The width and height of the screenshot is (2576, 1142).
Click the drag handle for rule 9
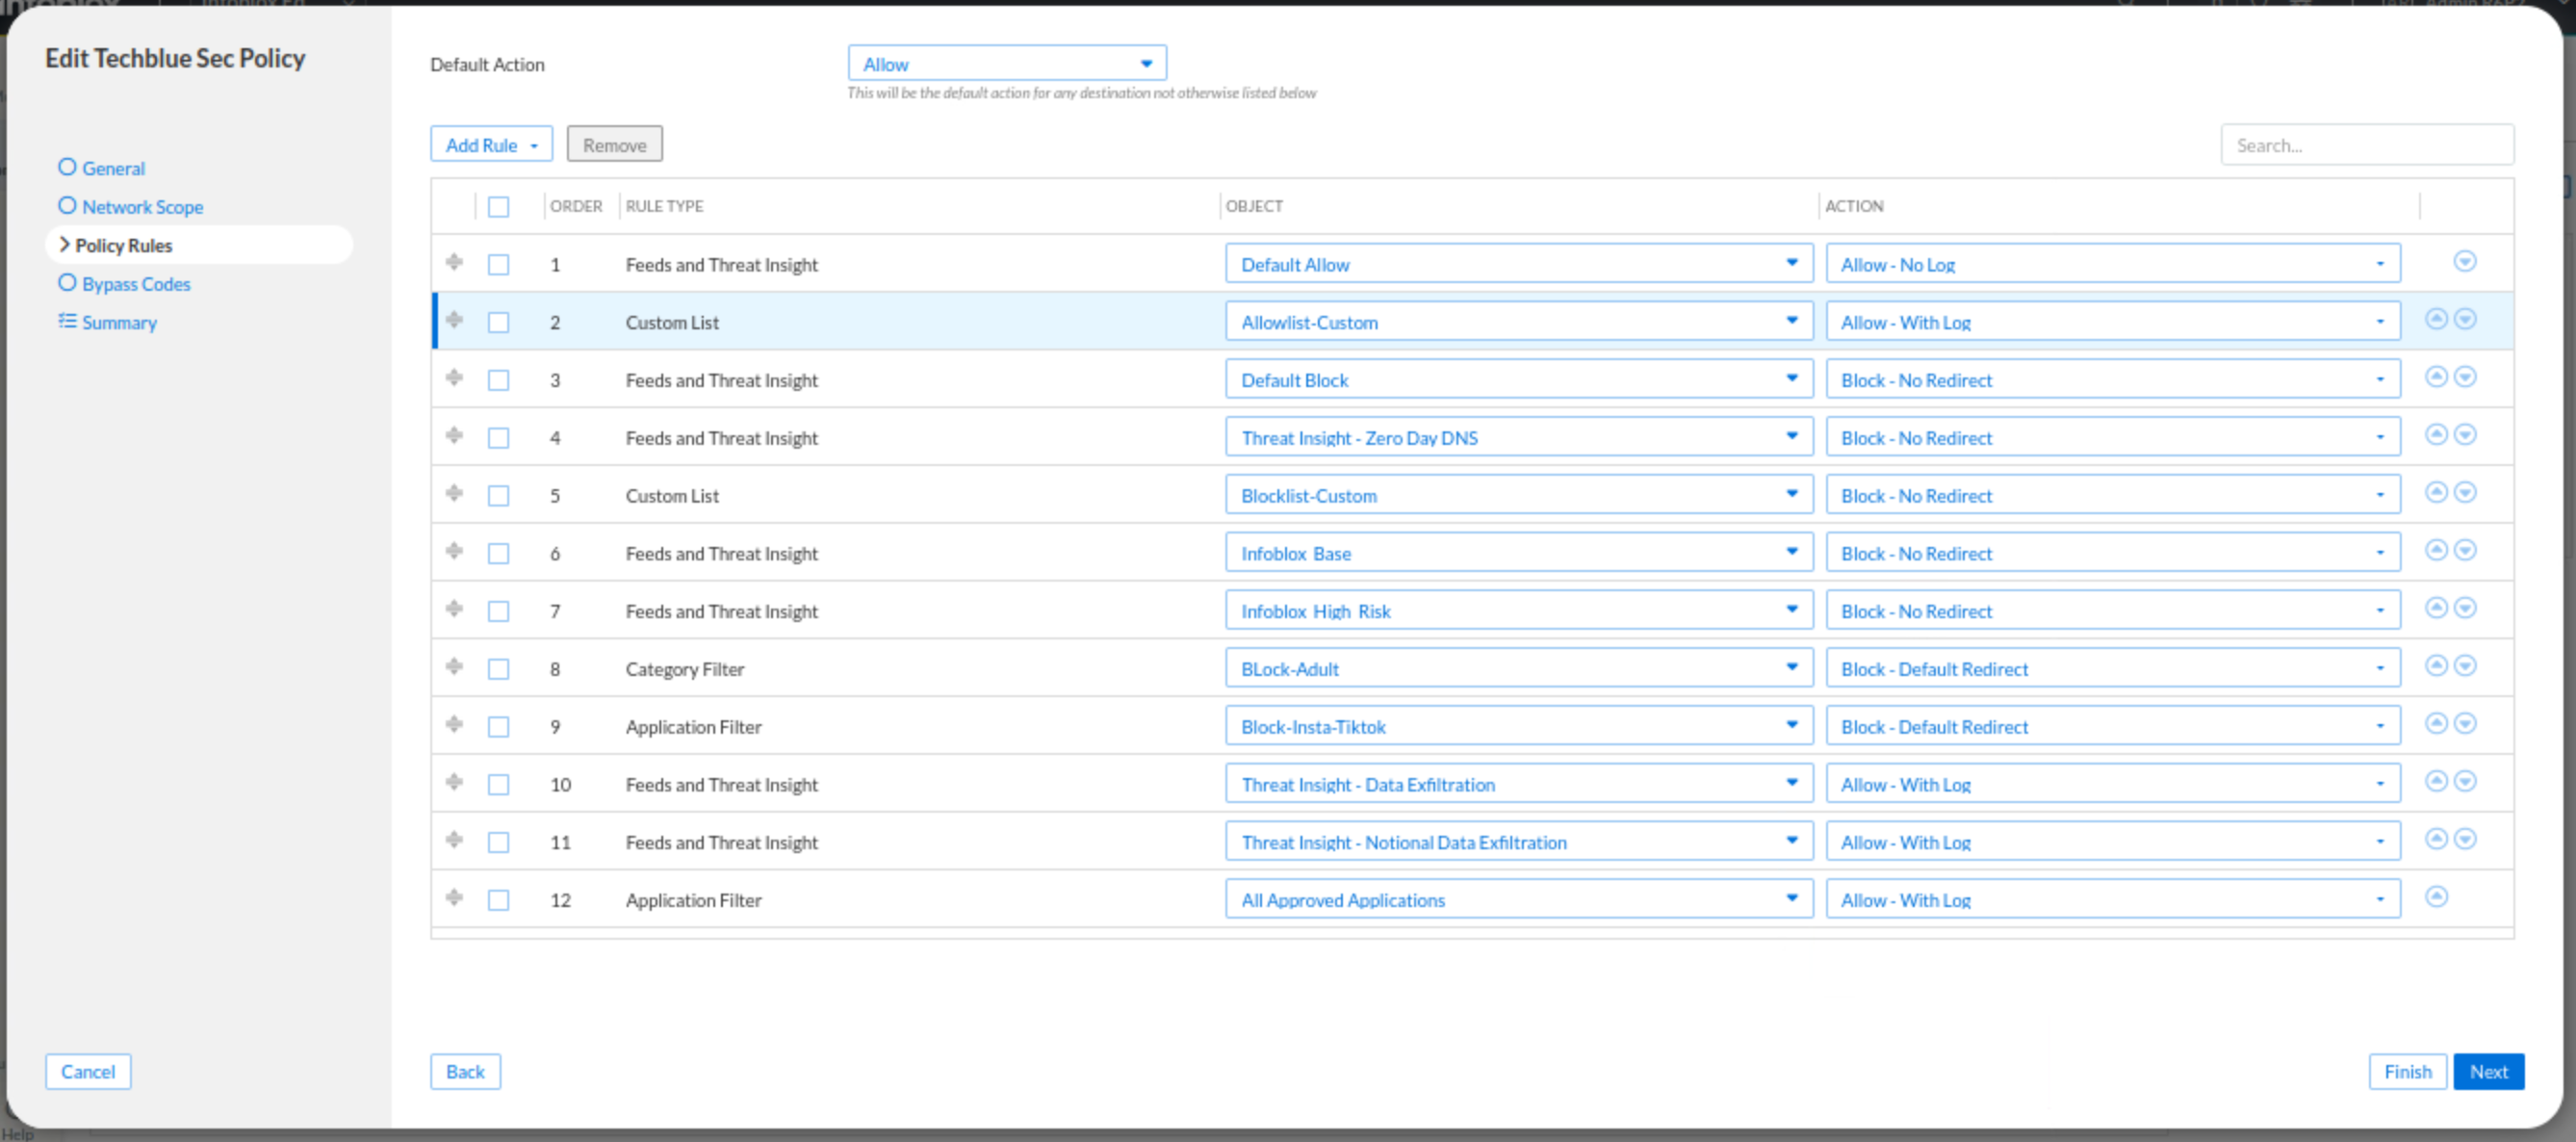[454, 724]
